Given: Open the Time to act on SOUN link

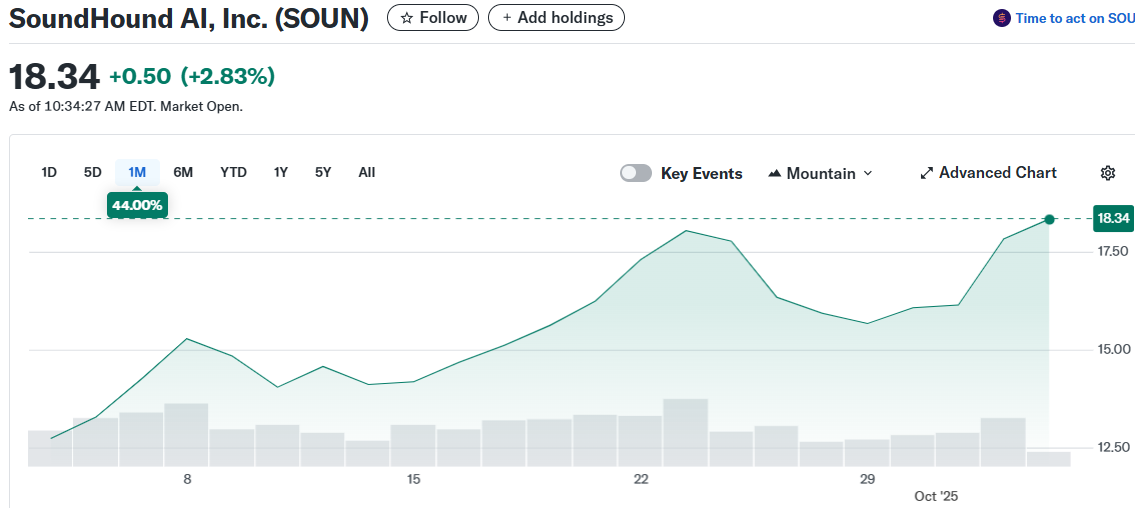Looking at the screenshot, I should pos(1074,18).
